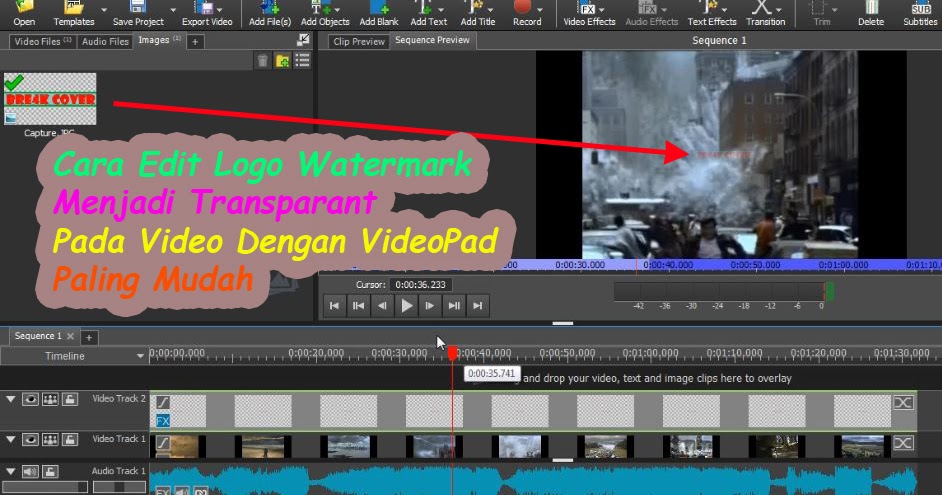The height and width of the screenshot is (495, 942).
Task: Collapse Video Track 1 with its triangle
Action: pos(10,440)
